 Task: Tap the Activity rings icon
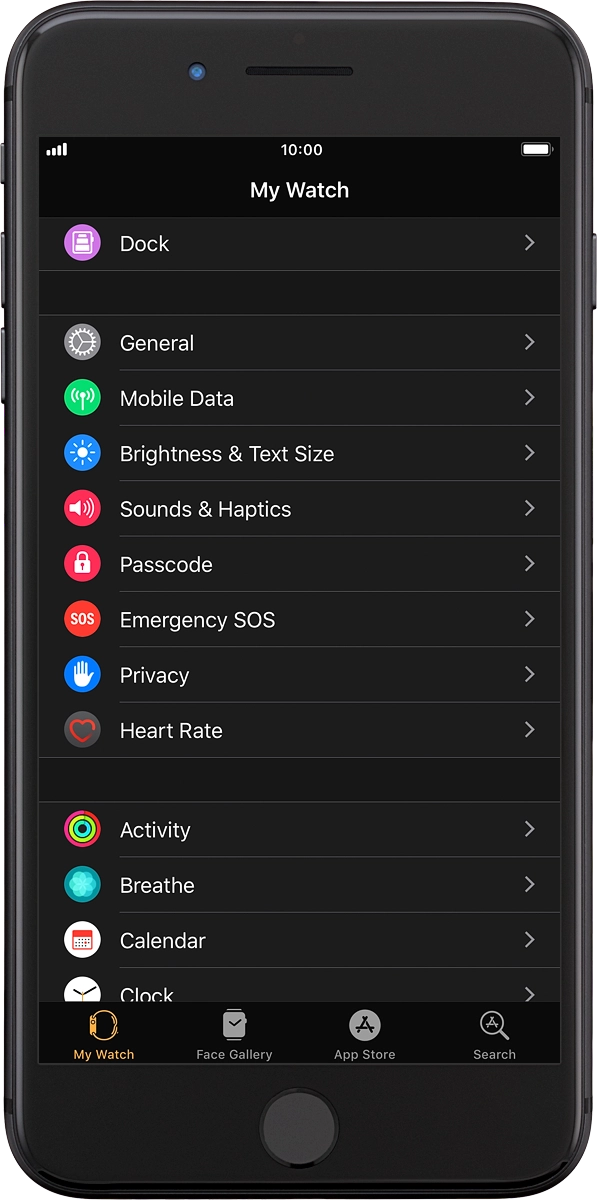point(82,829)
